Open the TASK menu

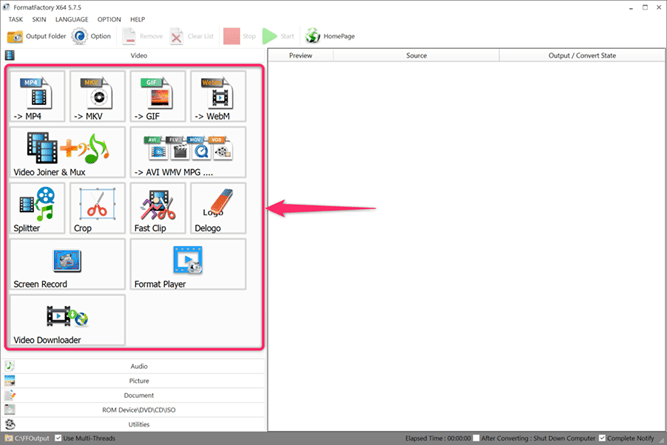[x=16, y=20]
